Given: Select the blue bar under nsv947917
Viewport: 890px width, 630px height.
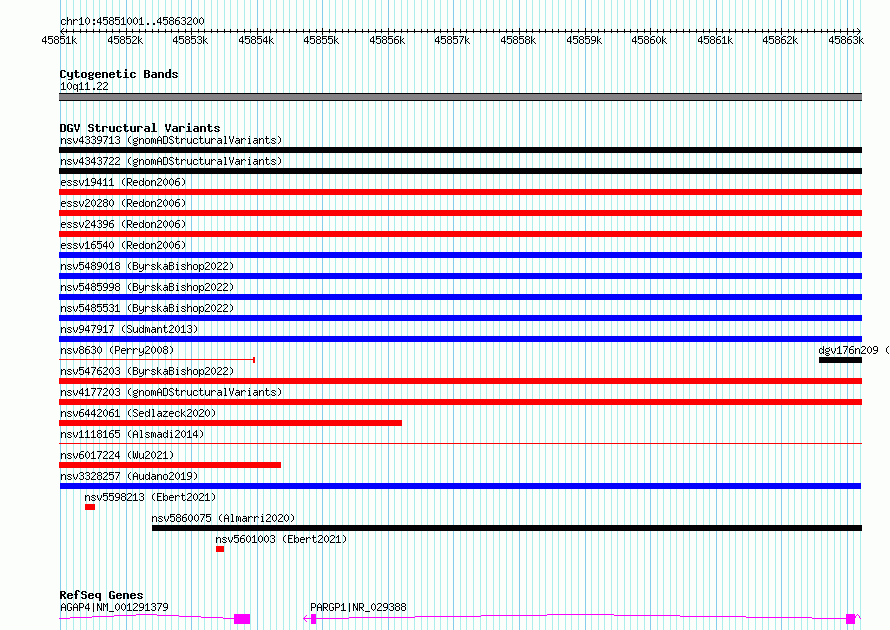Looking at the screenshot, I should tap(460, 339).
